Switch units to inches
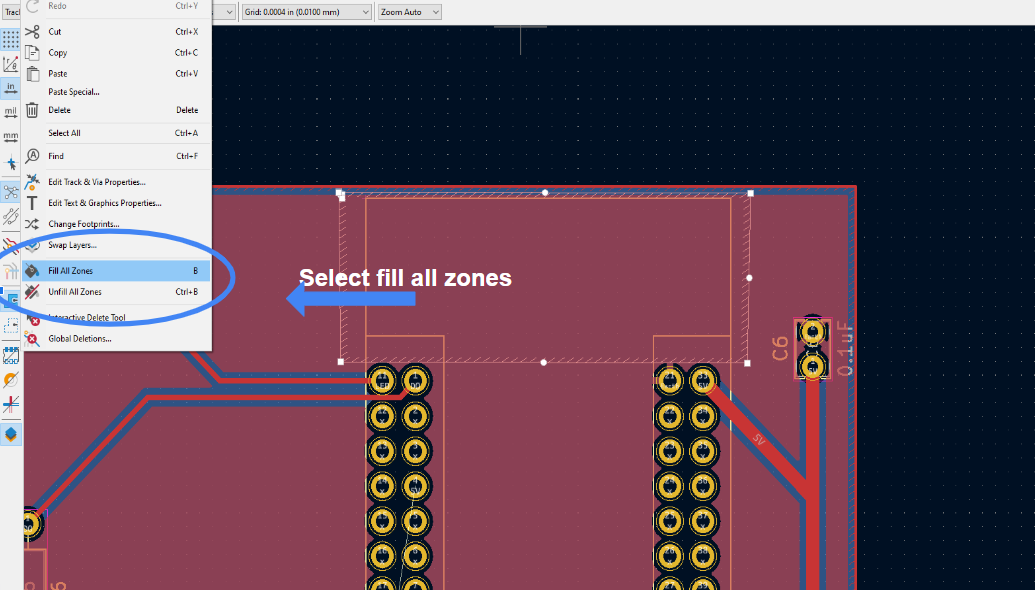This screenshot has width=1035, height=590. tap(11, 88)
